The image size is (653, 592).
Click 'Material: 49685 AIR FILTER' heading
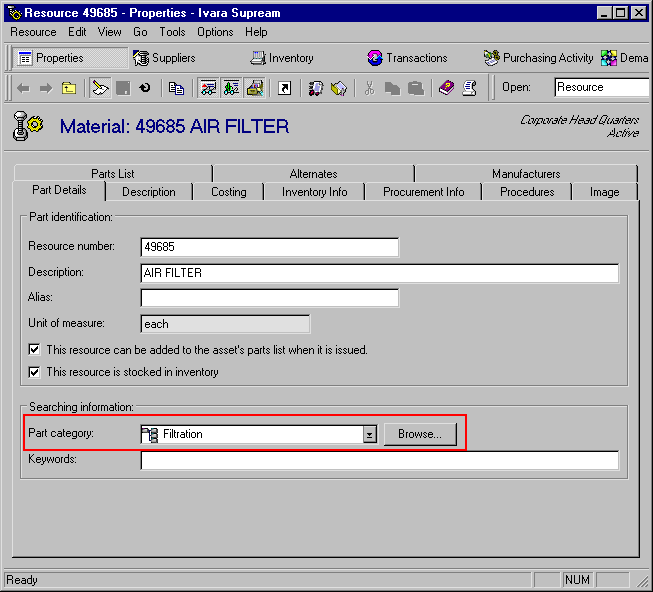pos(174,126)
